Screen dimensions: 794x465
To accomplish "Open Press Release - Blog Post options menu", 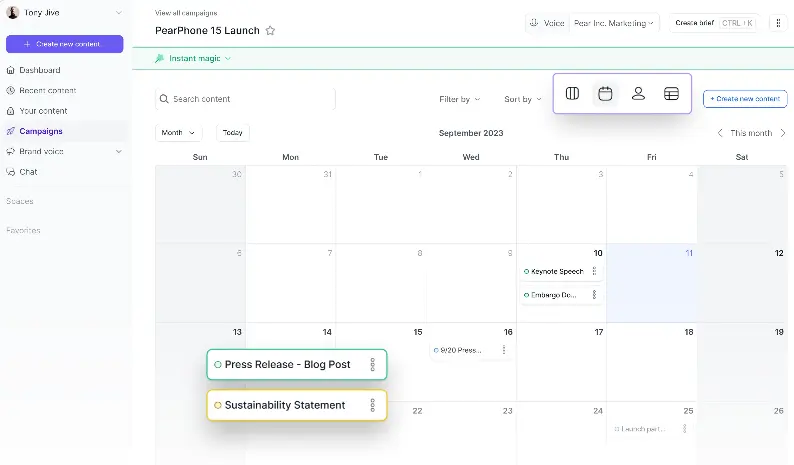I will point(372,365).
